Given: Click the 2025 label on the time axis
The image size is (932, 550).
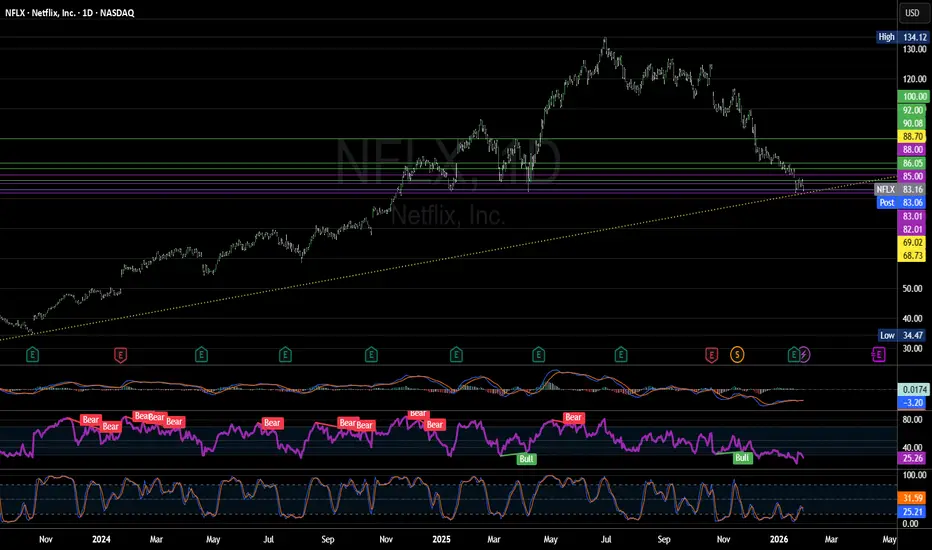Looking at the screenshot, I should [x=442, y=539].
